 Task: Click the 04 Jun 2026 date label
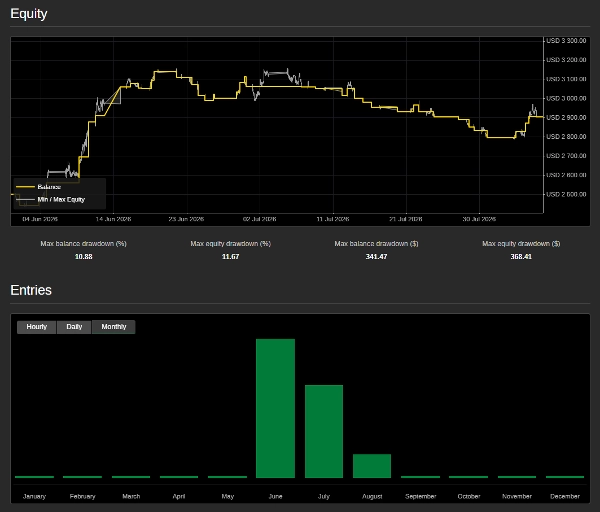(40, 219)
